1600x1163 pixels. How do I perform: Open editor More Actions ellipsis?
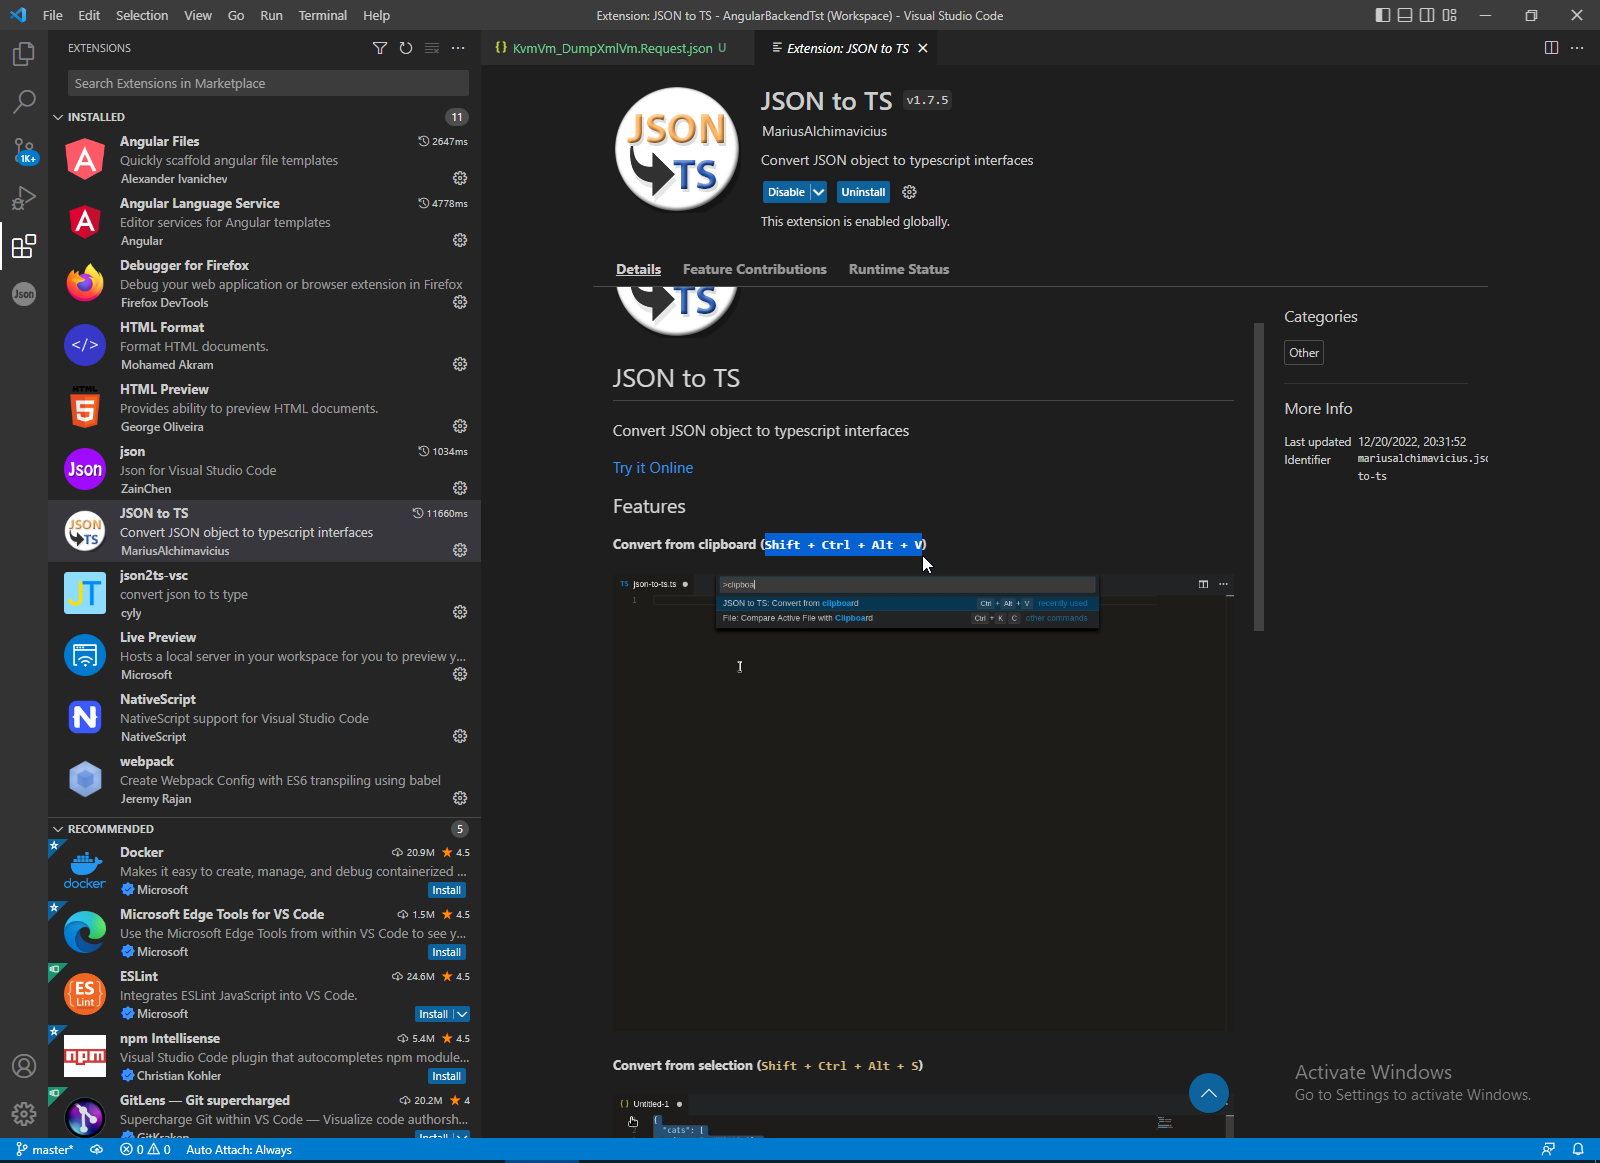tap(1577, 48)
